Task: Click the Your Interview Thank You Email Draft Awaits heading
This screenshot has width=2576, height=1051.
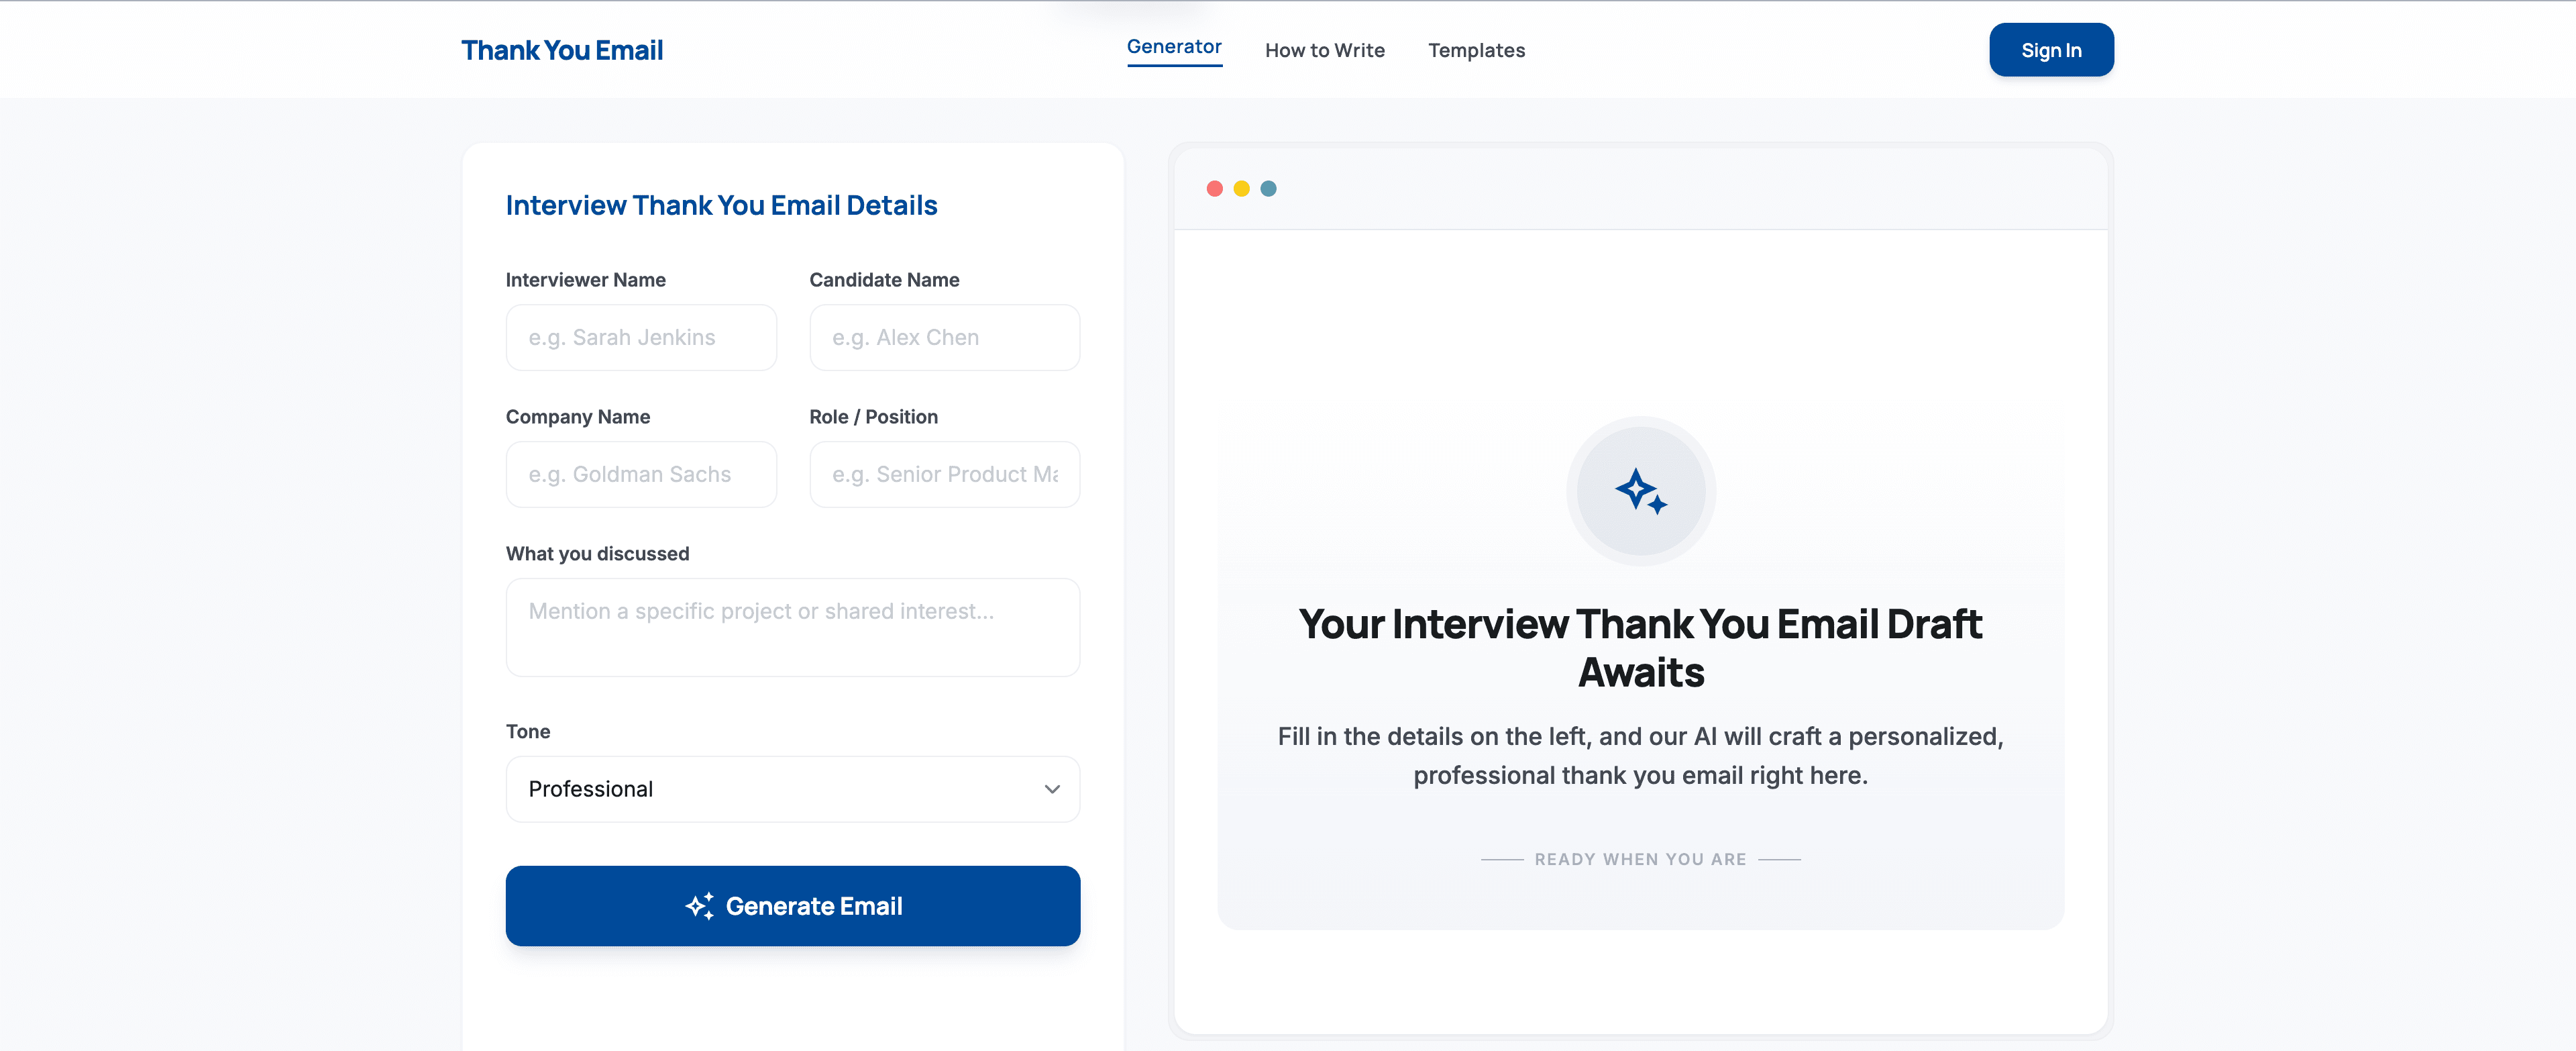Action: pyautogui.click(x=1640, y=648)
